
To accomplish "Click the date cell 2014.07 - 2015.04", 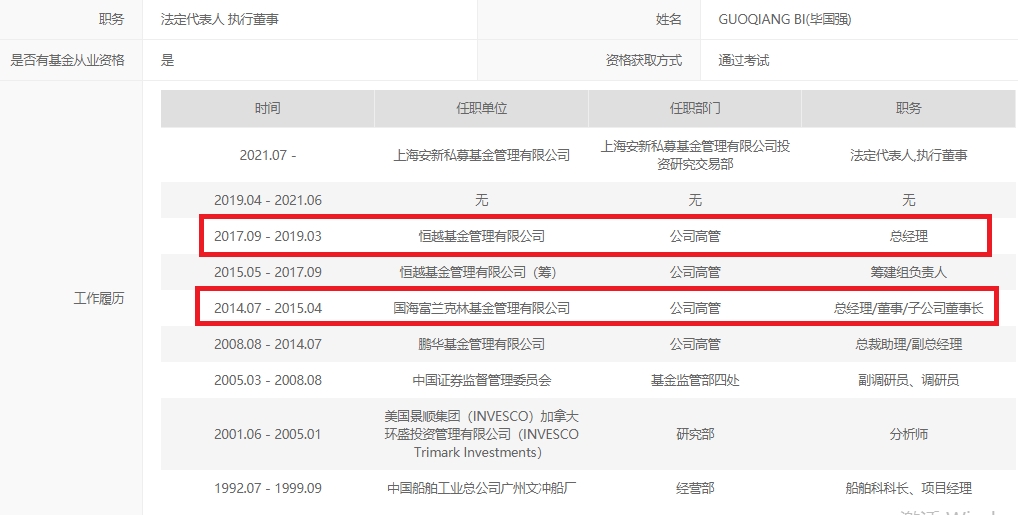I will (267, 308).
